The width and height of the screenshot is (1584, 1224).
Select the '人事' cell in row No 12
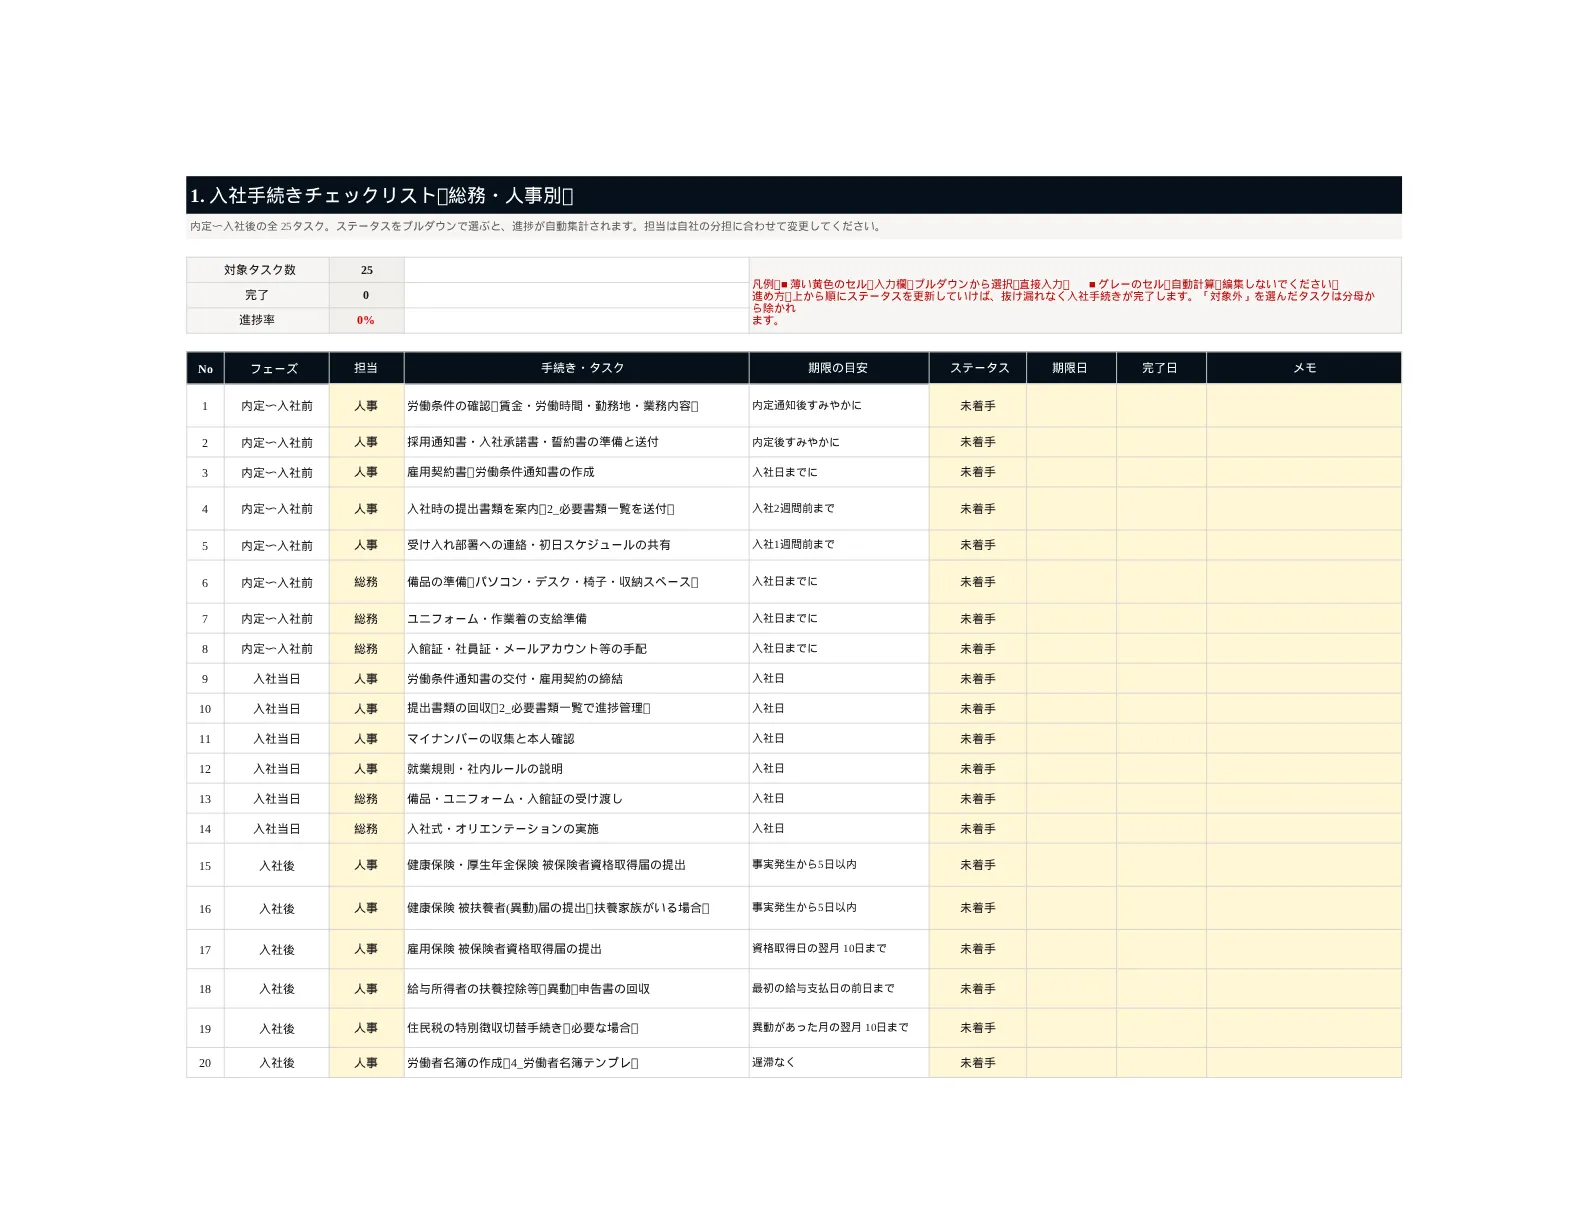[x=366, y=769]
